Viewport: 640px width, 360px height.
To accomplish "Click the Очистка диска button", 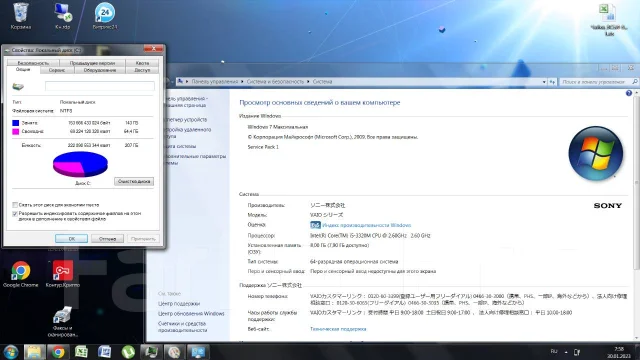I will (x=134, y=181).
